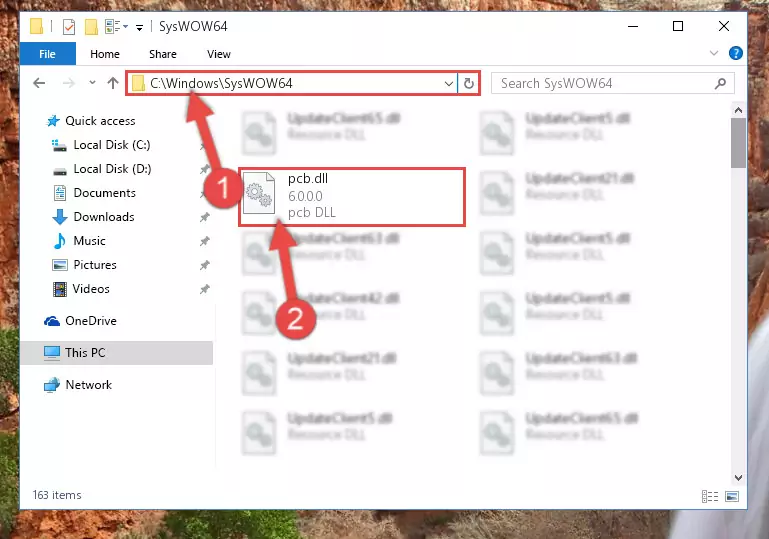Viewport: 769px width, 539px height.
Task: Expand the address bar history dropdown
Action: [x=448, y=84]
